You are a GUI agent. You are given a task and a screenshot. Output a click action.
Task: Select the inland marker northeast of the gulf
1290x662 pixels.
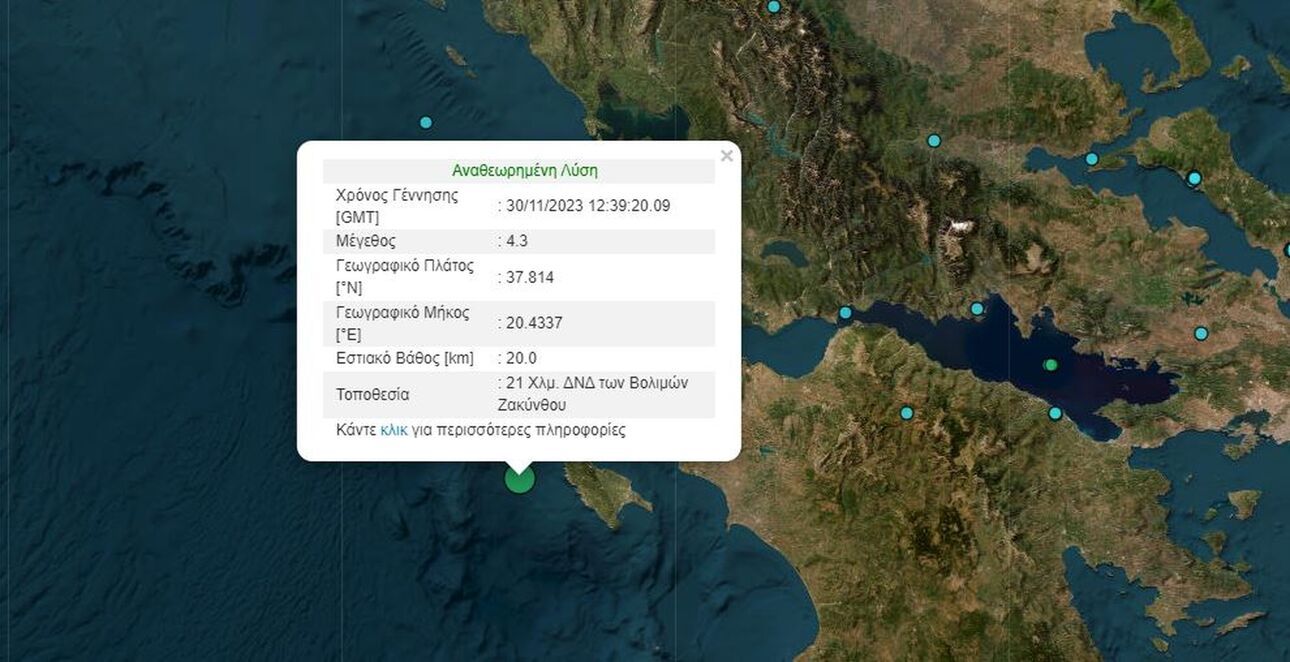1201,333
